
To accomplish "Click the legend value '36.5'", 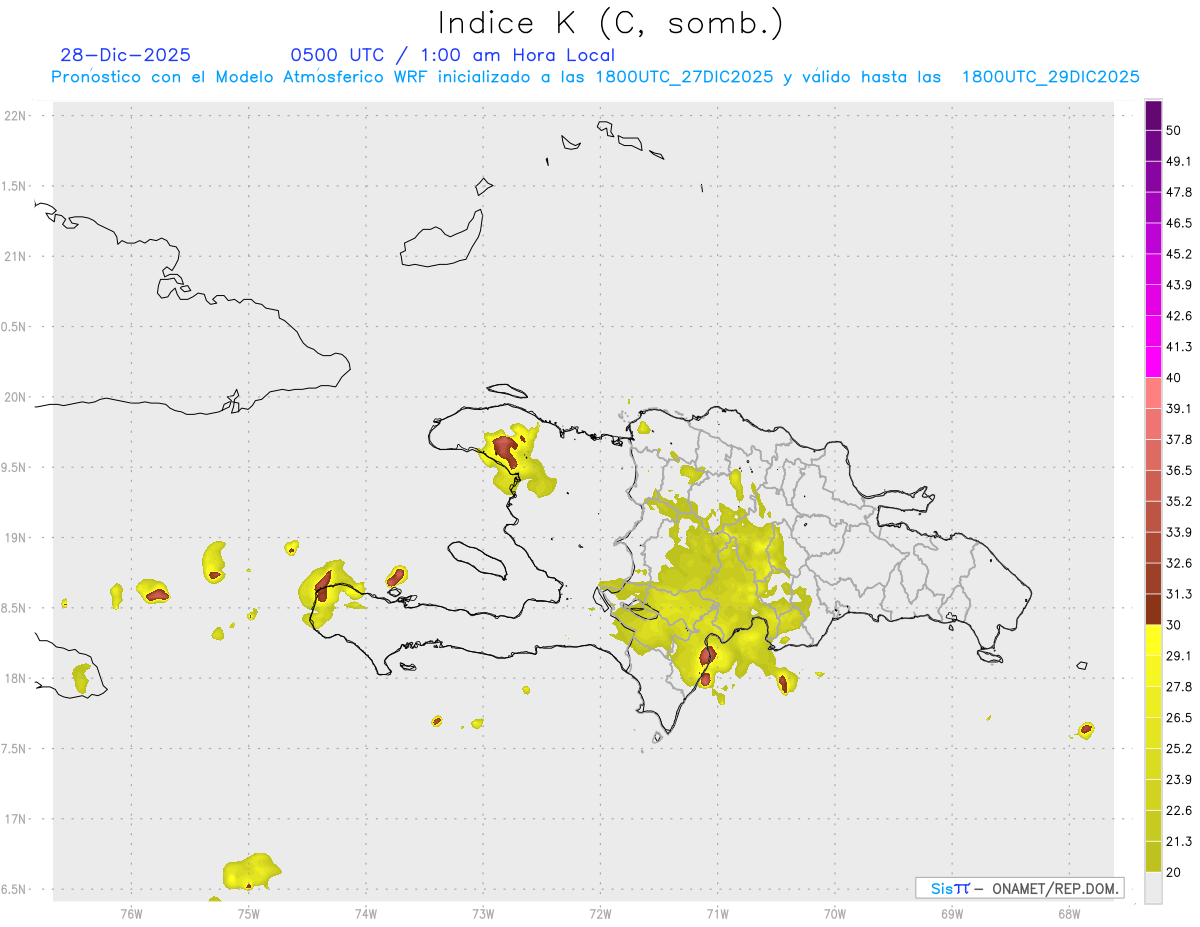I will tap(1179, 470).
